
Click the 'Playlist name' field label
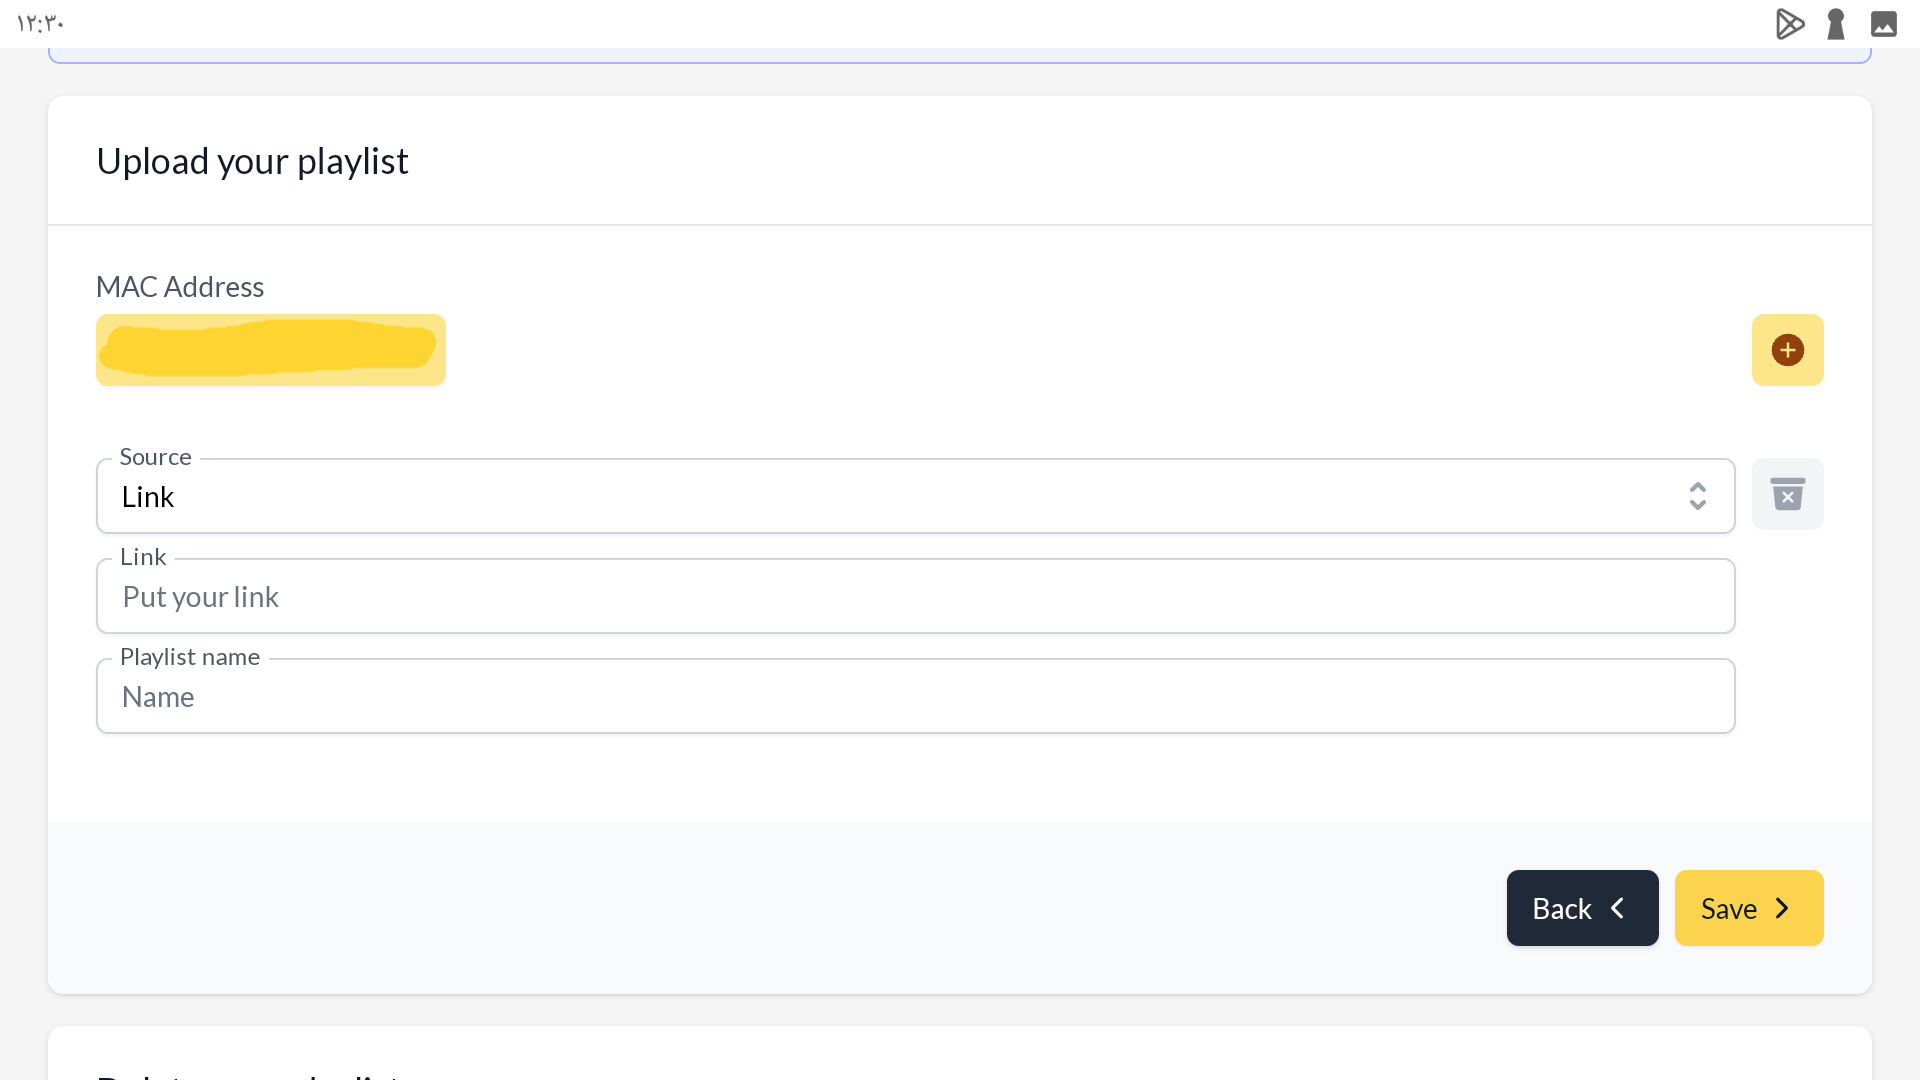click(190, 657)
